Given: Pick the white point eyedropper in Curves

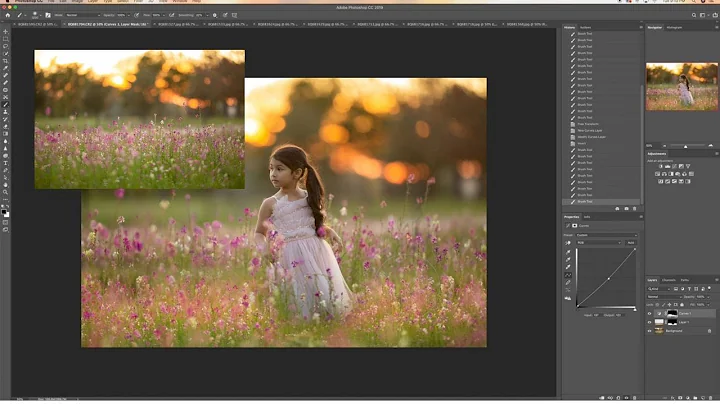Looking at the screenshot, I should 568,267.
